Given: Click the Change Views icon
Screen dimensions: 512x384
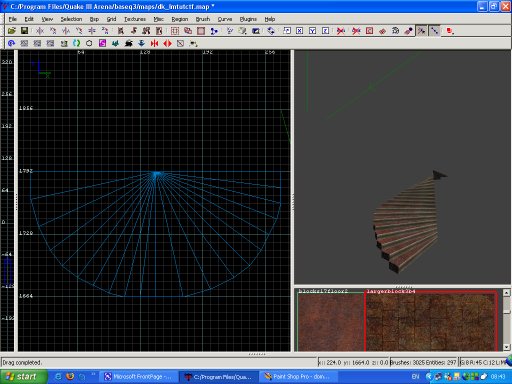Looking at the screenshot, I should pos(230,31).
